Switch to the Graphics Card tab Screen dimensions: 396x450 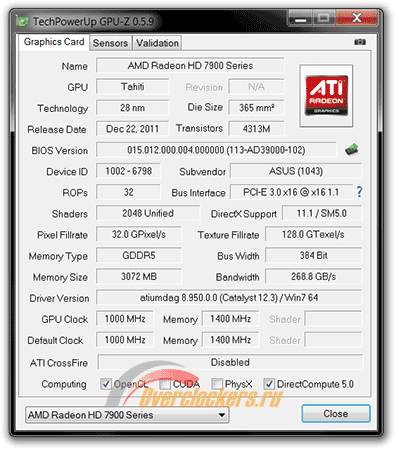point(54,42)
